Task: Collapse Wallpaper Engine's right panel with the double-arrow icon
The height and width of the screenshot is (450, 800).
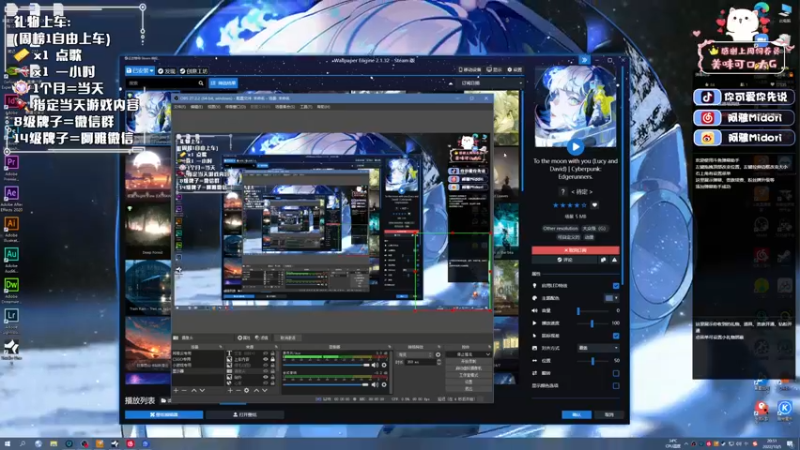Action: point(584,60)
